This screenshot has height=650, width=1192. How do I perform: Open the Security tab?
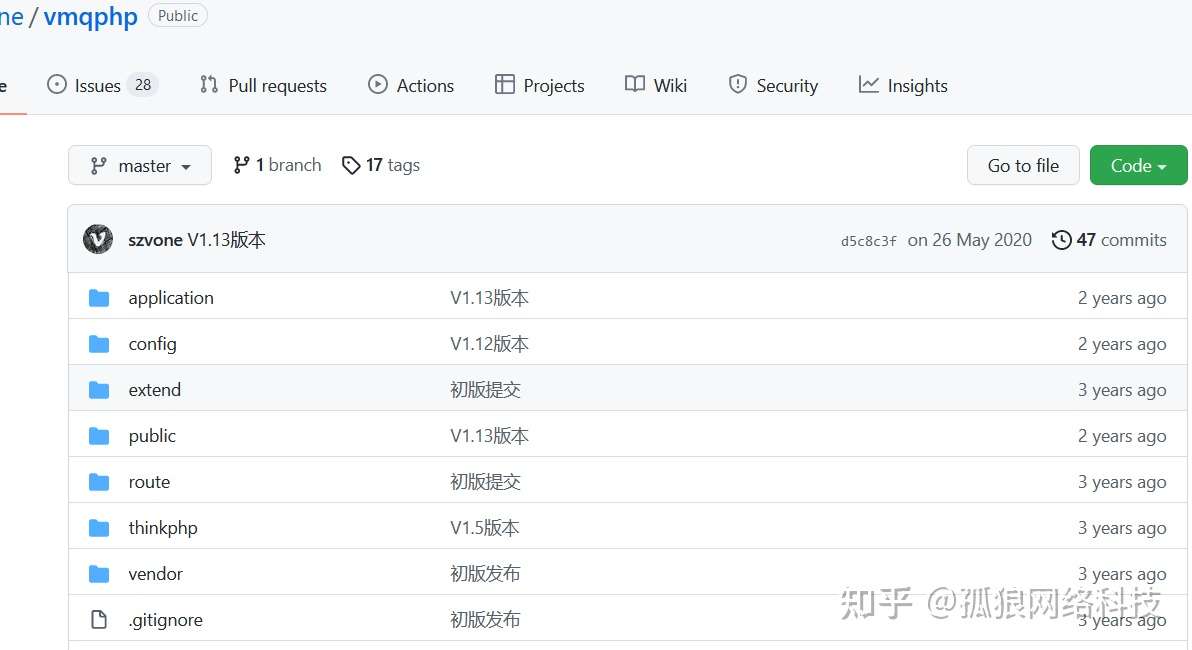(773, 85)
